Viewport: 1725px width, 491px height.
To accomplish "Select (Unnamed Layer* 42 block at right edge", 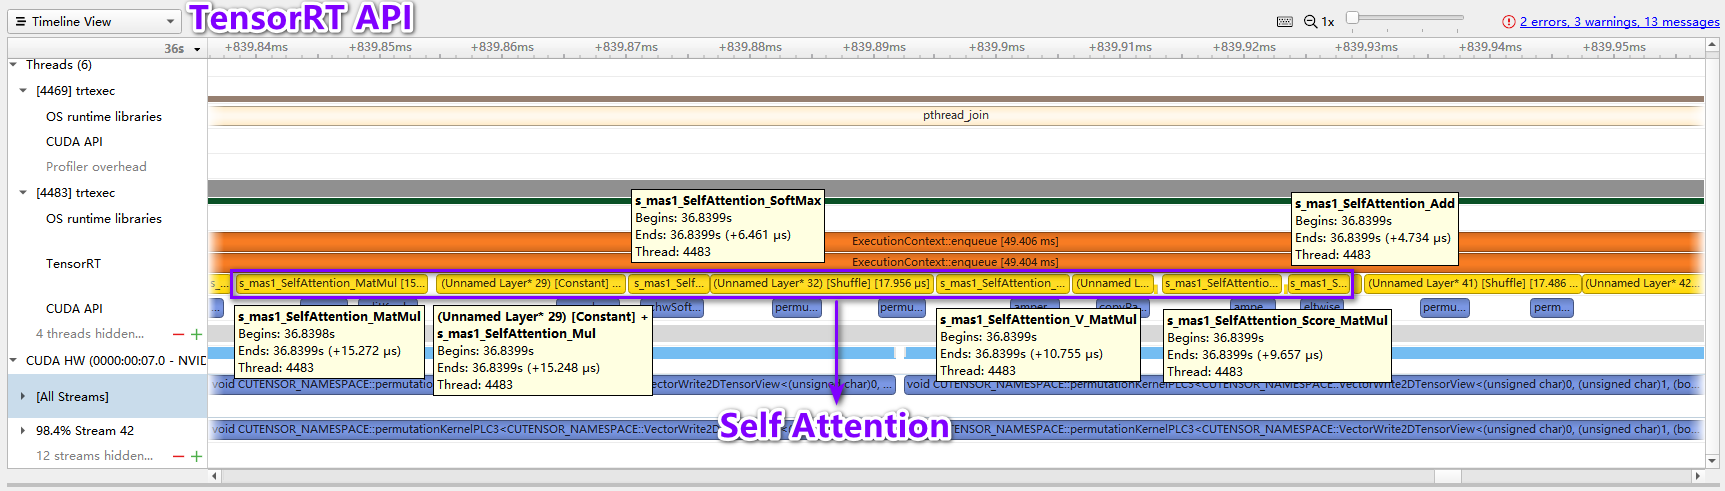I will click(1643, 284).
